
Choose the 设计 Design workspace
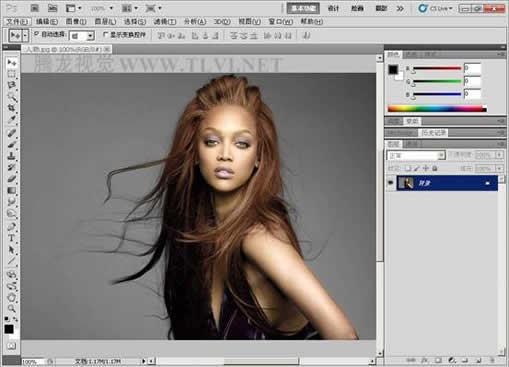(x=333, y=8)
